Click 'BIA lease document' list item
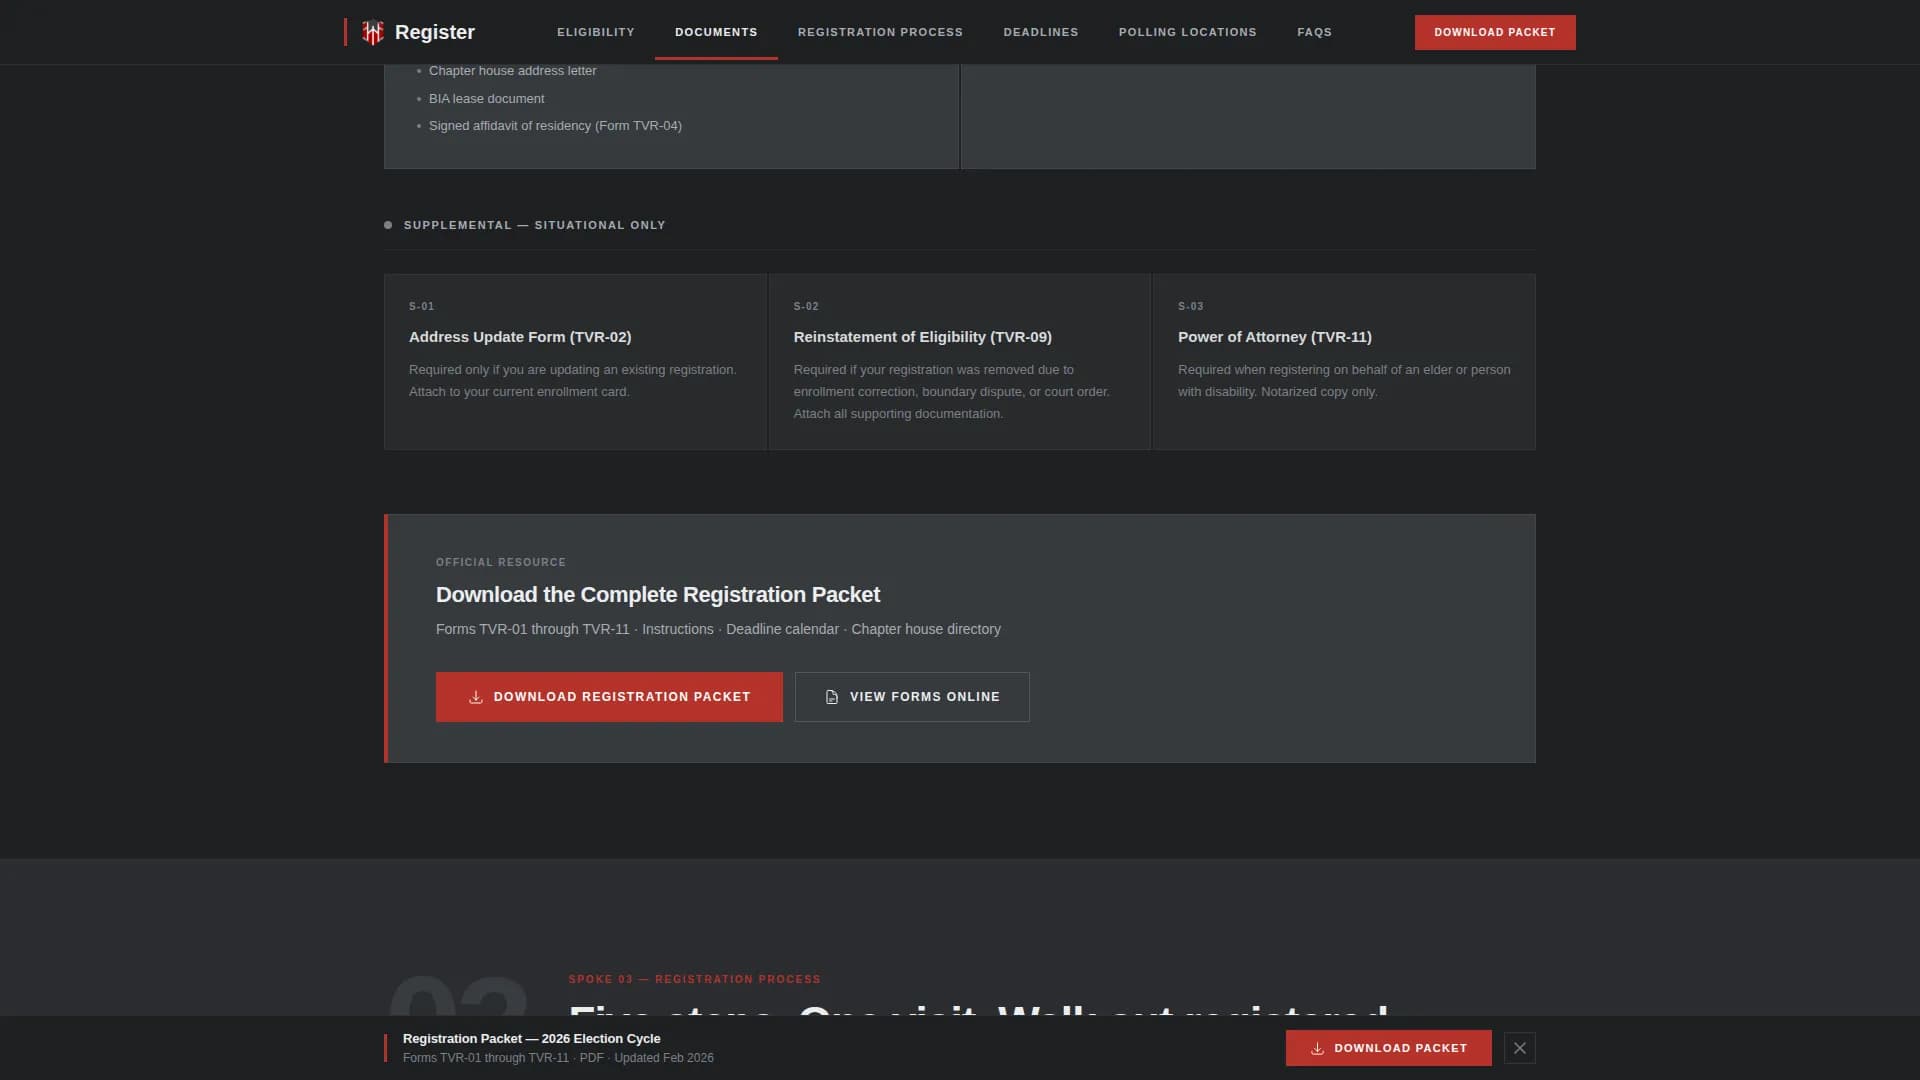Screen dimensions: 1920x1080 (x=487, y=99)
